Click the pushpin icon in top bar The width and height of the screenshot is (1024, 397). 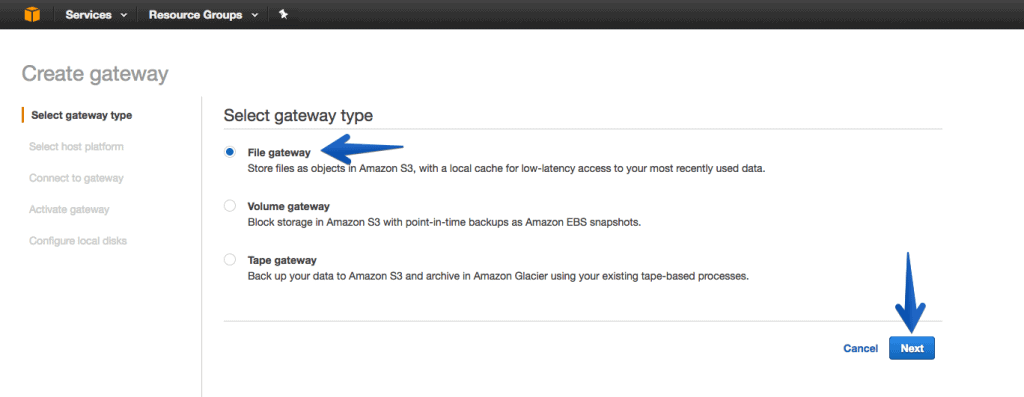tap(283, 14)
